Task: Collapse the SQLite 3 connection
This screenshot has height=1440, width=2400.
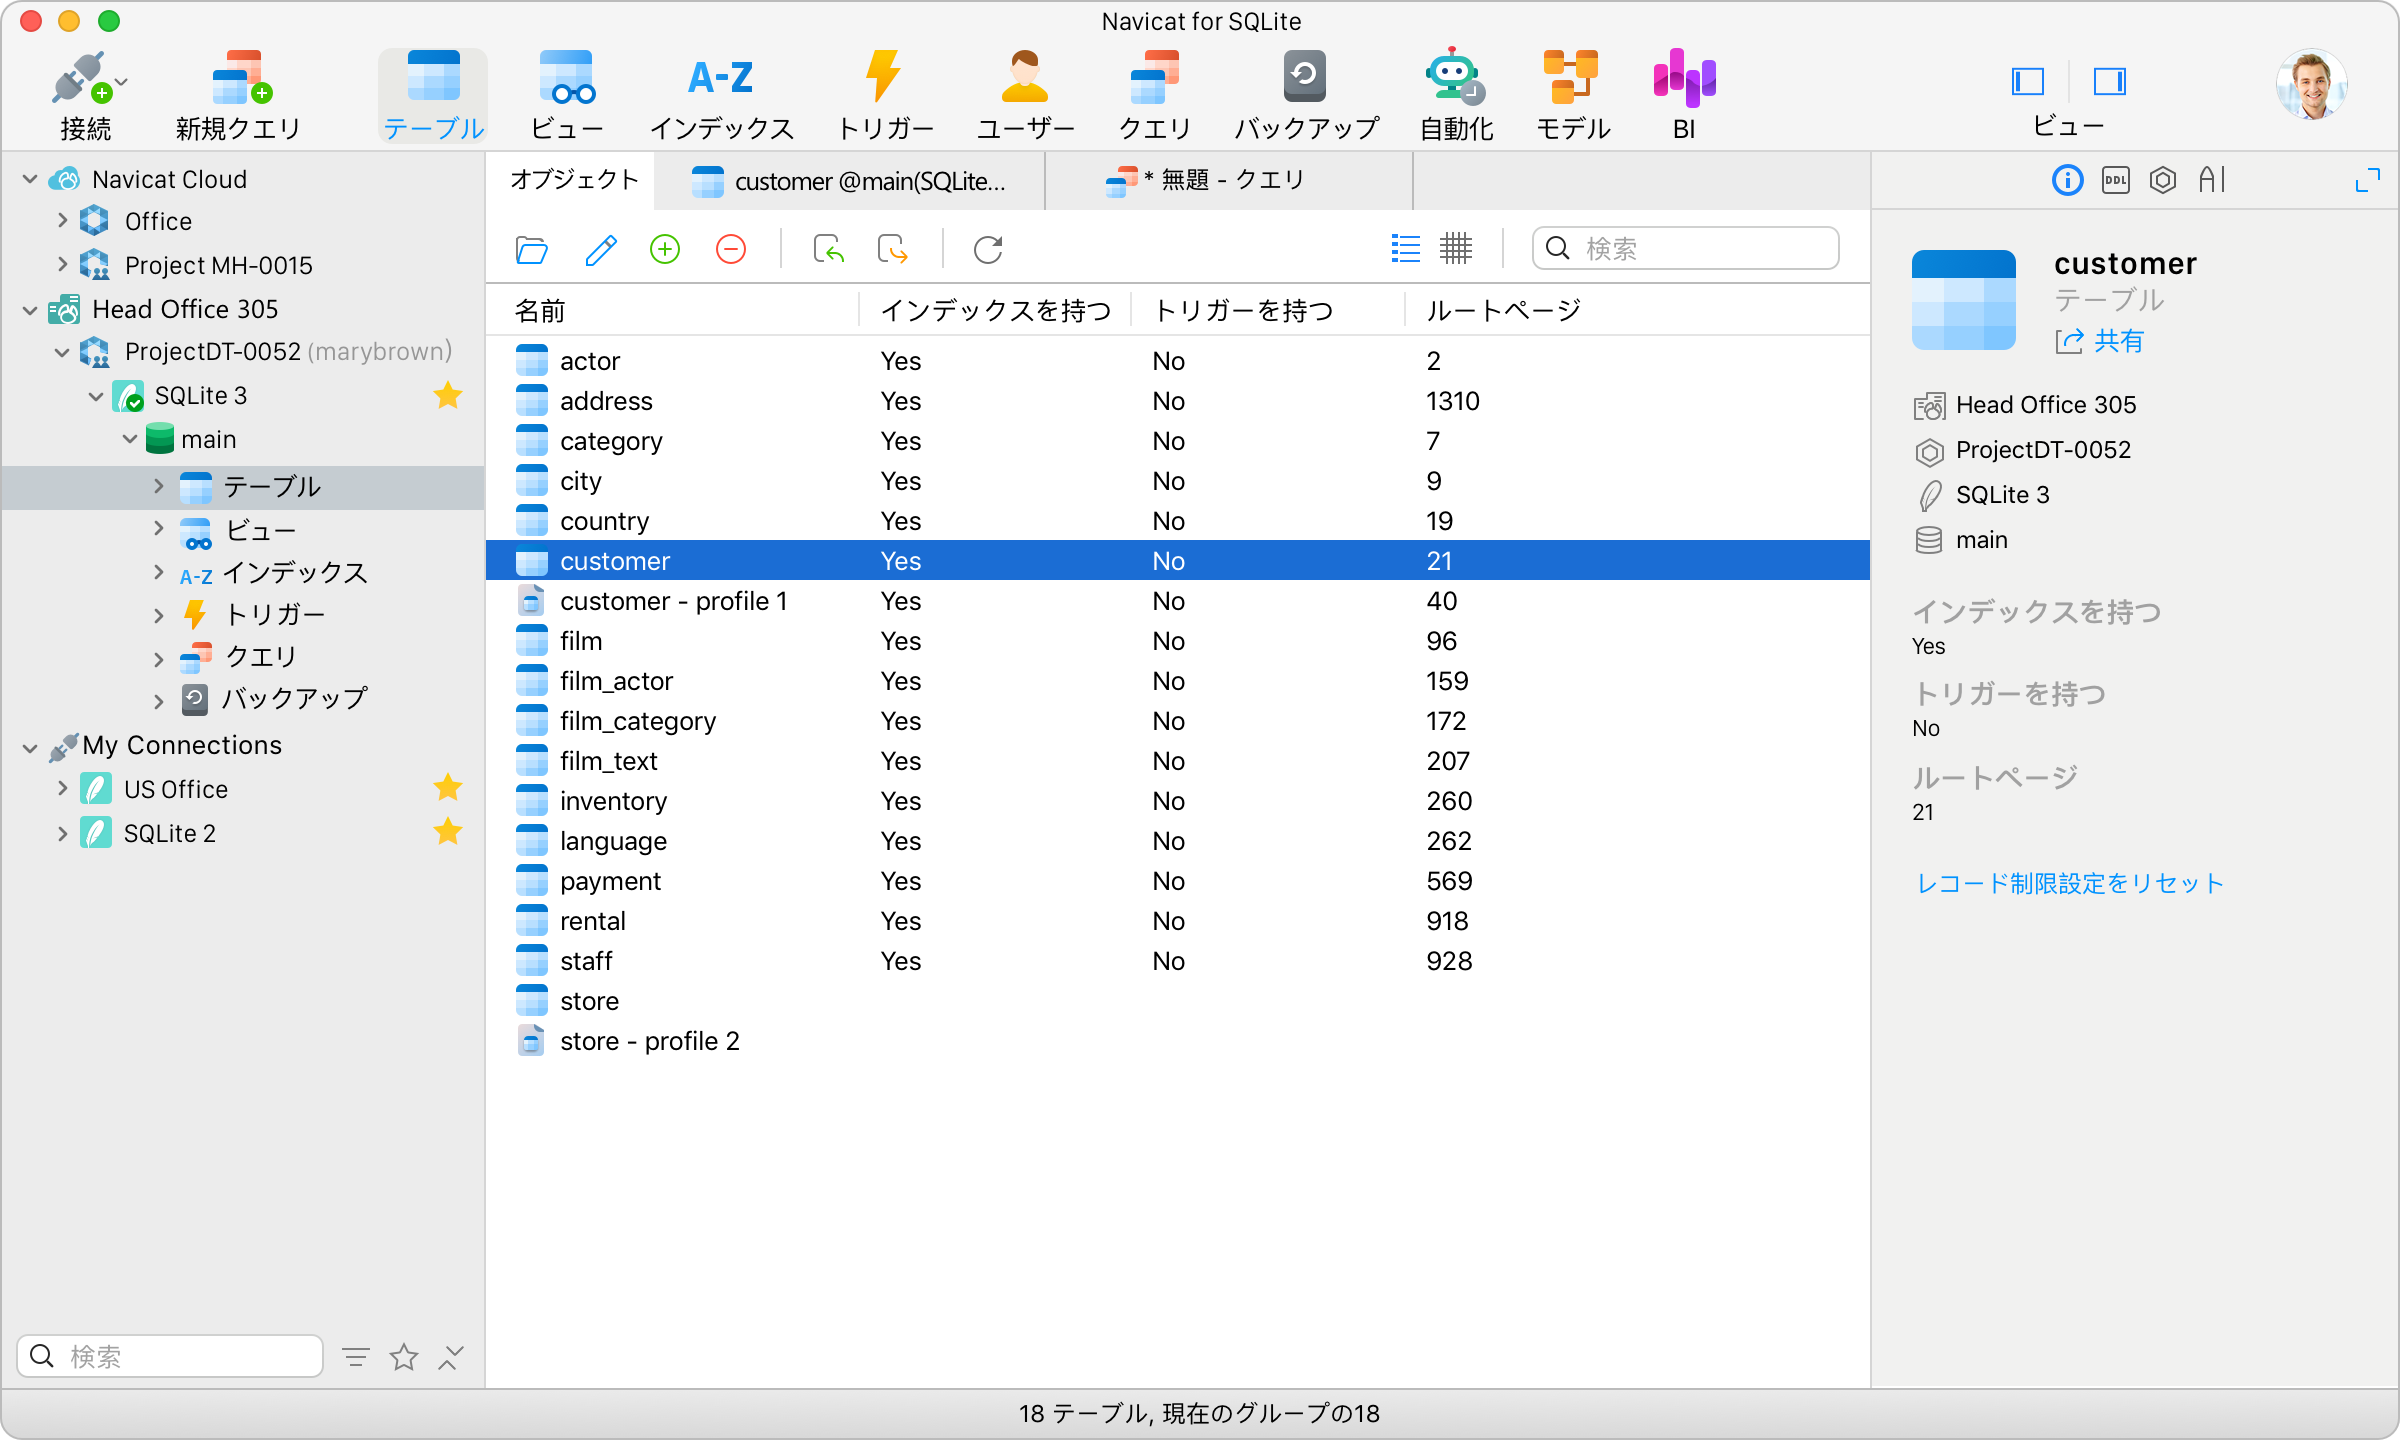Action: 96,396
